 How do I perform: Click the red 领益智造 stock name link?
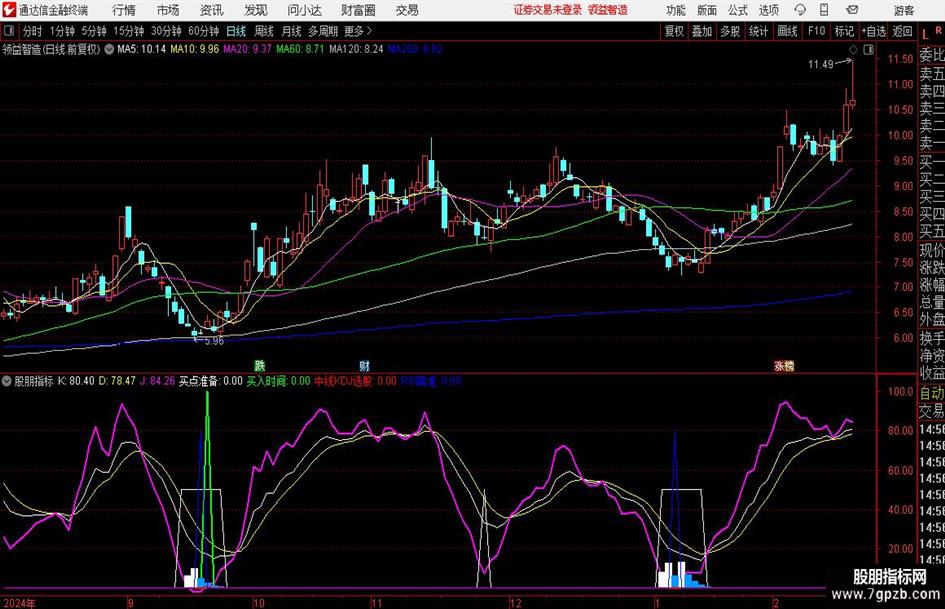(x=608, y=10)
